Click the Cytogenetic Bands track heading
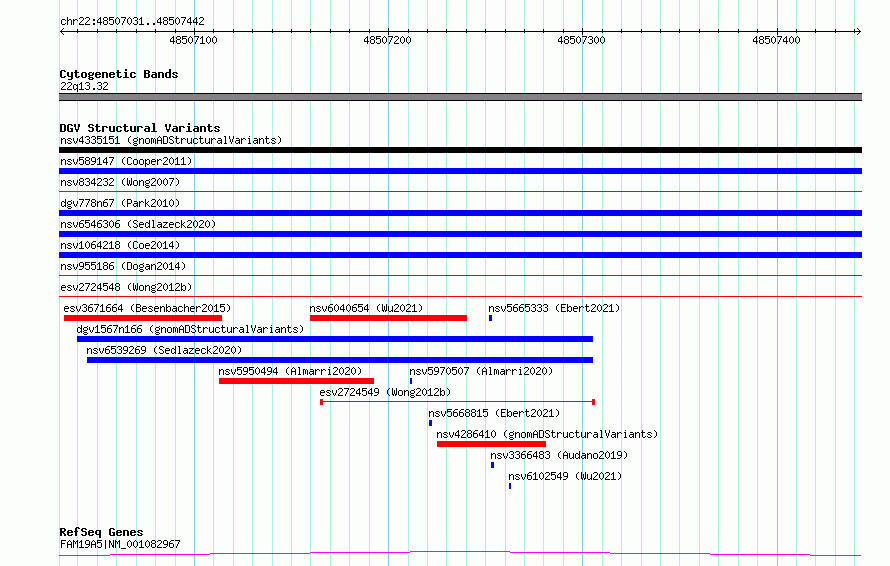 tap(119, 74)
